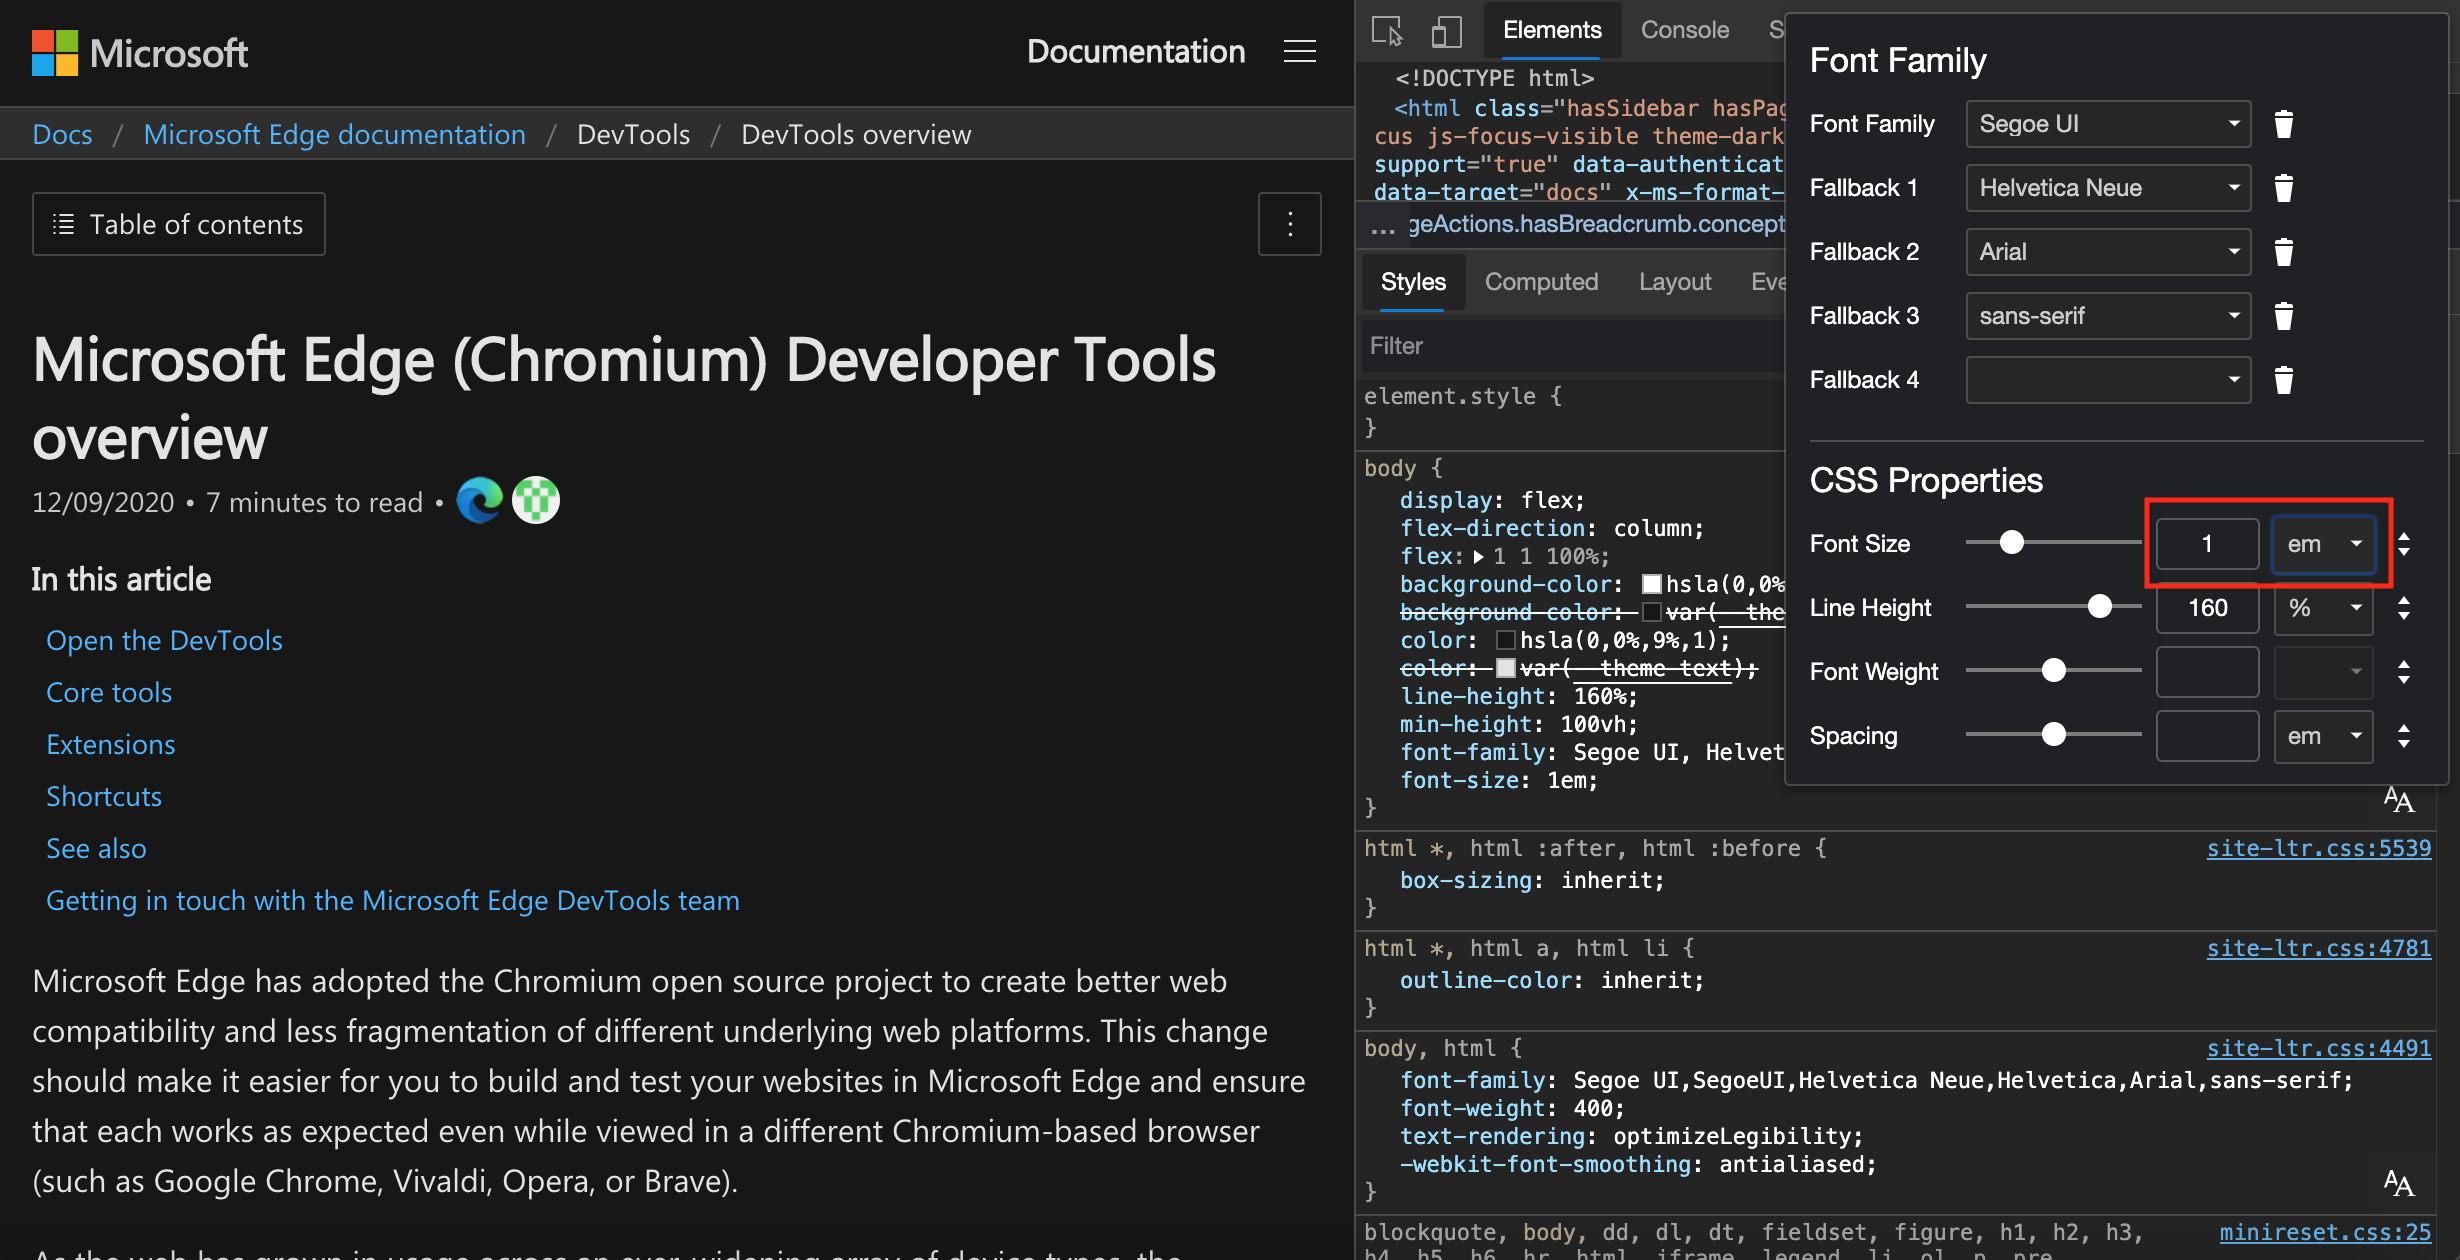Click the inspect element cursor icon

[1385, 27]
